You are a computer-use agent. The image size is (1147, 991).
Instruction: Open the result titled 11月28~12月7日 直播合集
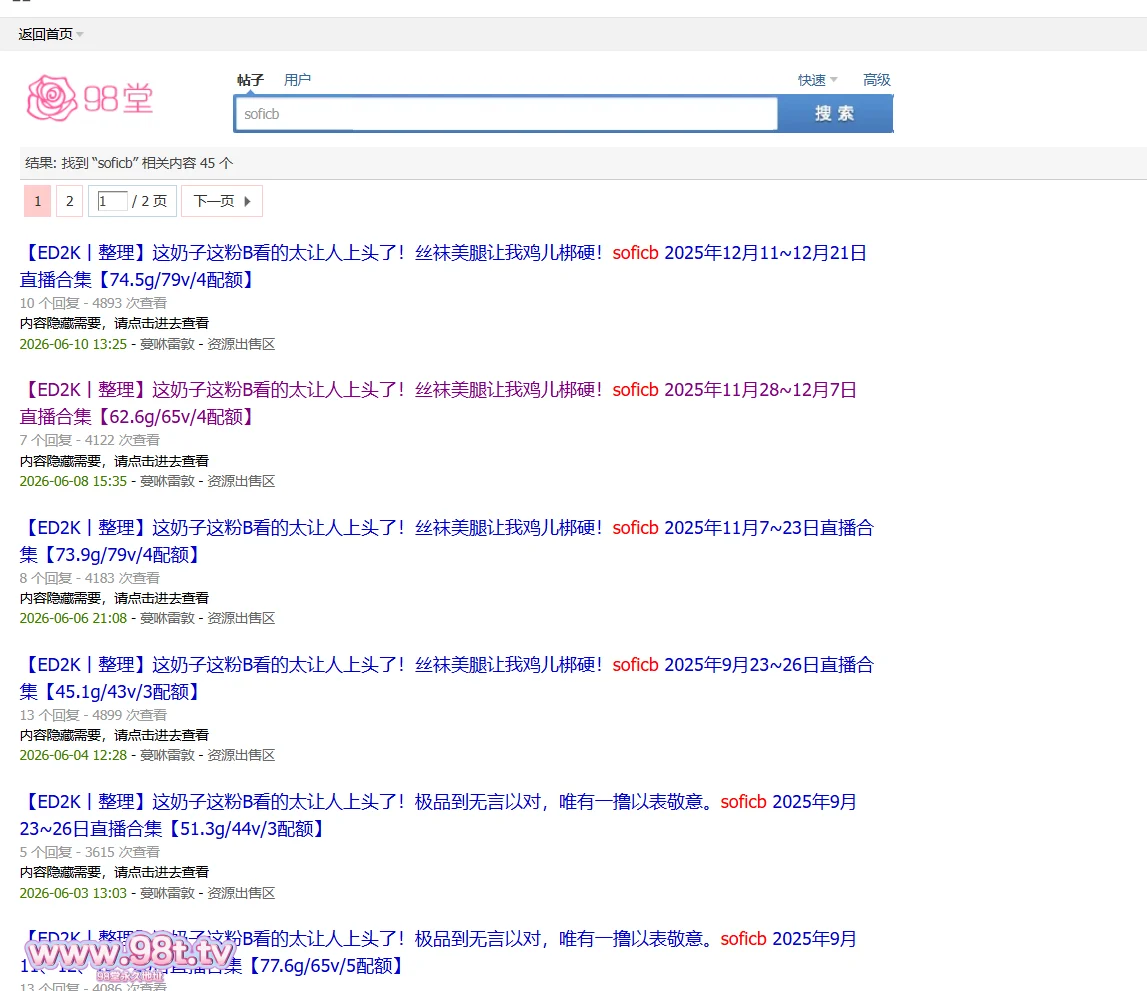[x=438, y=403]
